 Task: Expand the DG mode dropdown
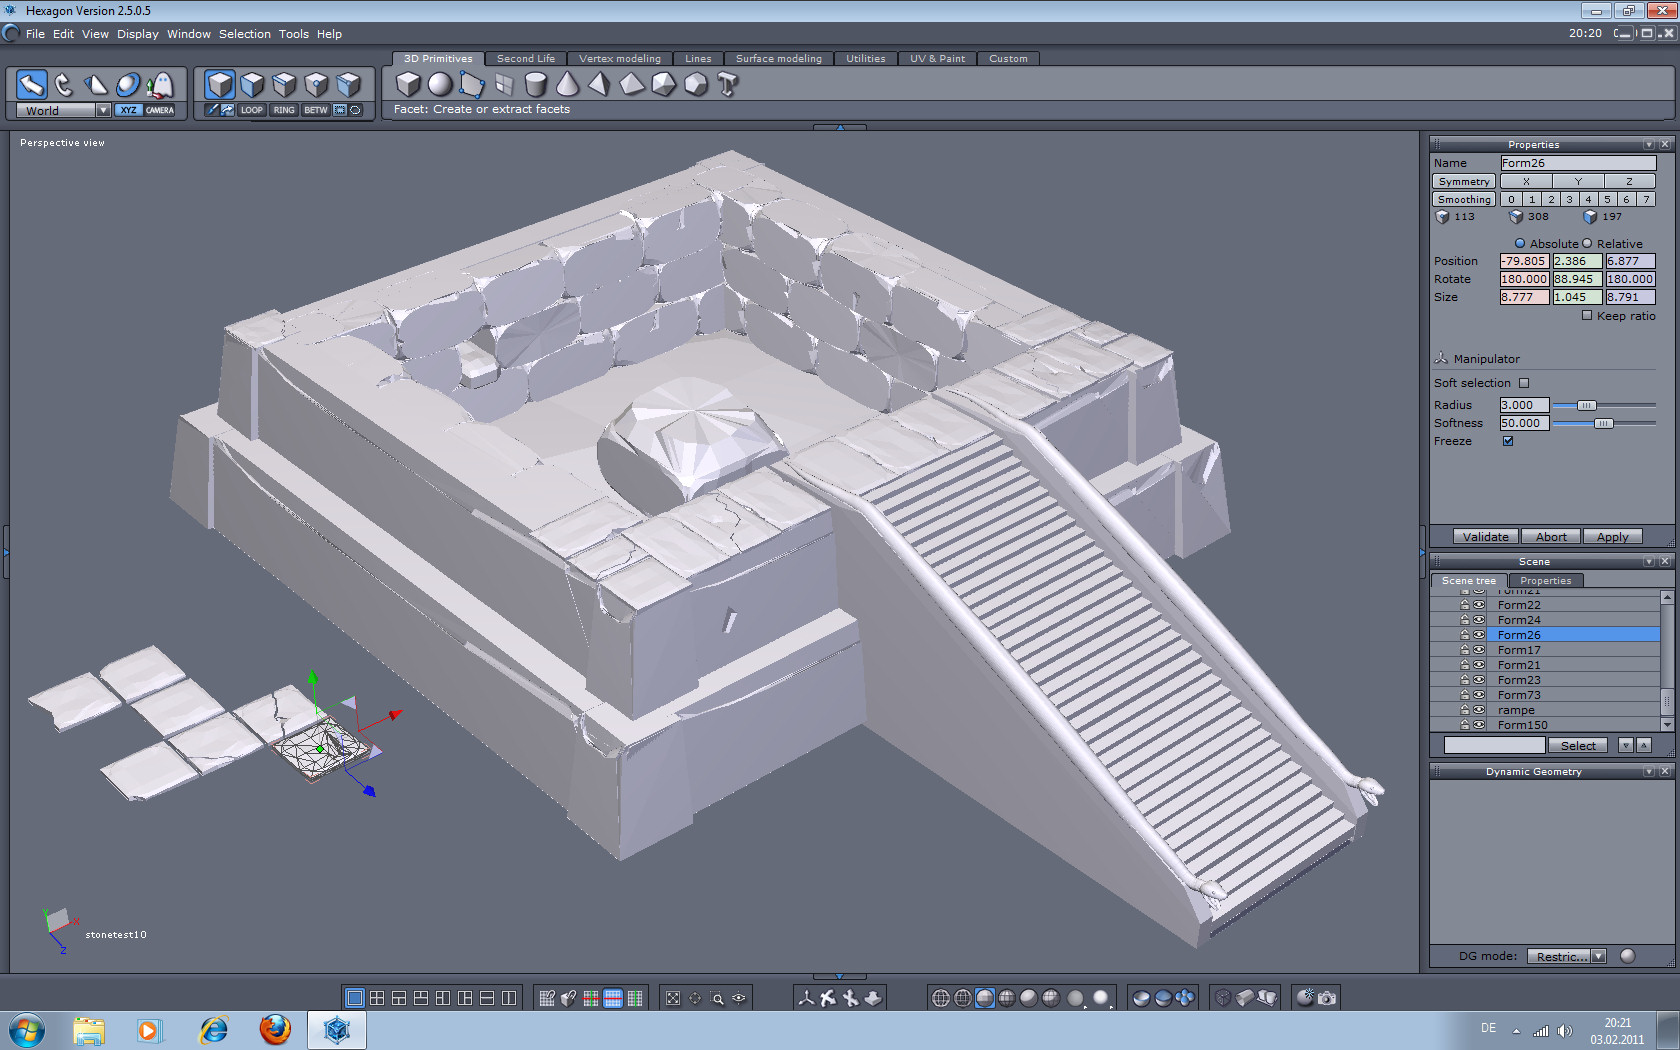[x=1598, y=956]
